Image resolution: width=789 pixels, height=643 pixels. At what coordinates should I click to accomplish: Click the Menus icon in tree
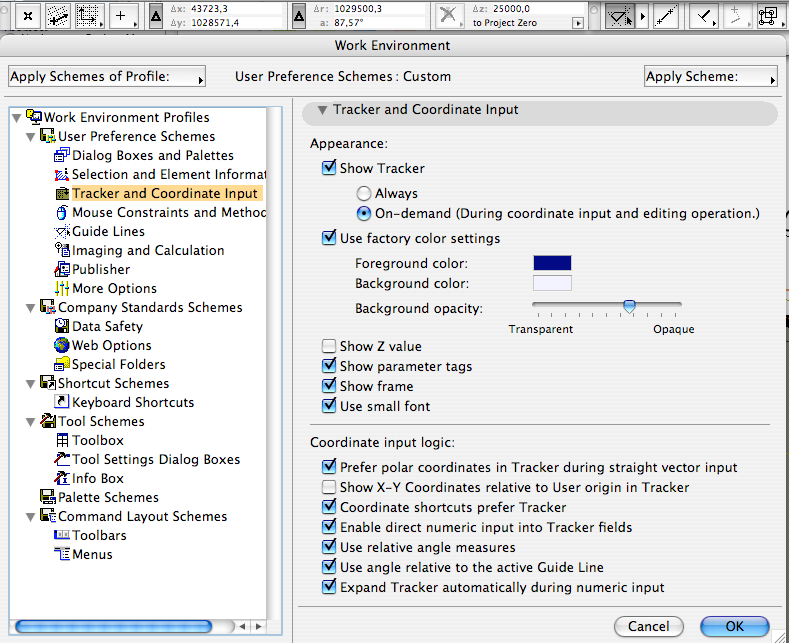tap(61, 554)
